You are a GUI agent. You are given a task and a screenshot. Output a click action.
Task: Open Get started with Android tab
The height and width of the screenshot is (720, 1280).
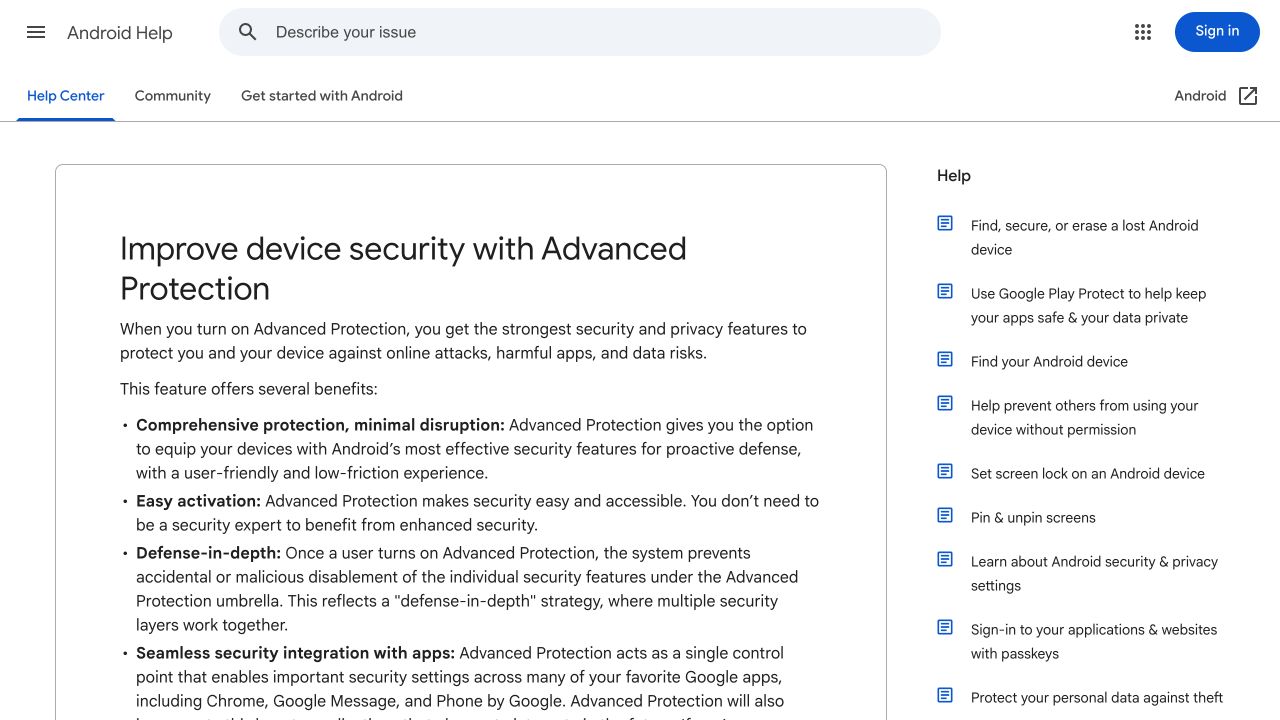pyautogui.click(x=322, y=96)
